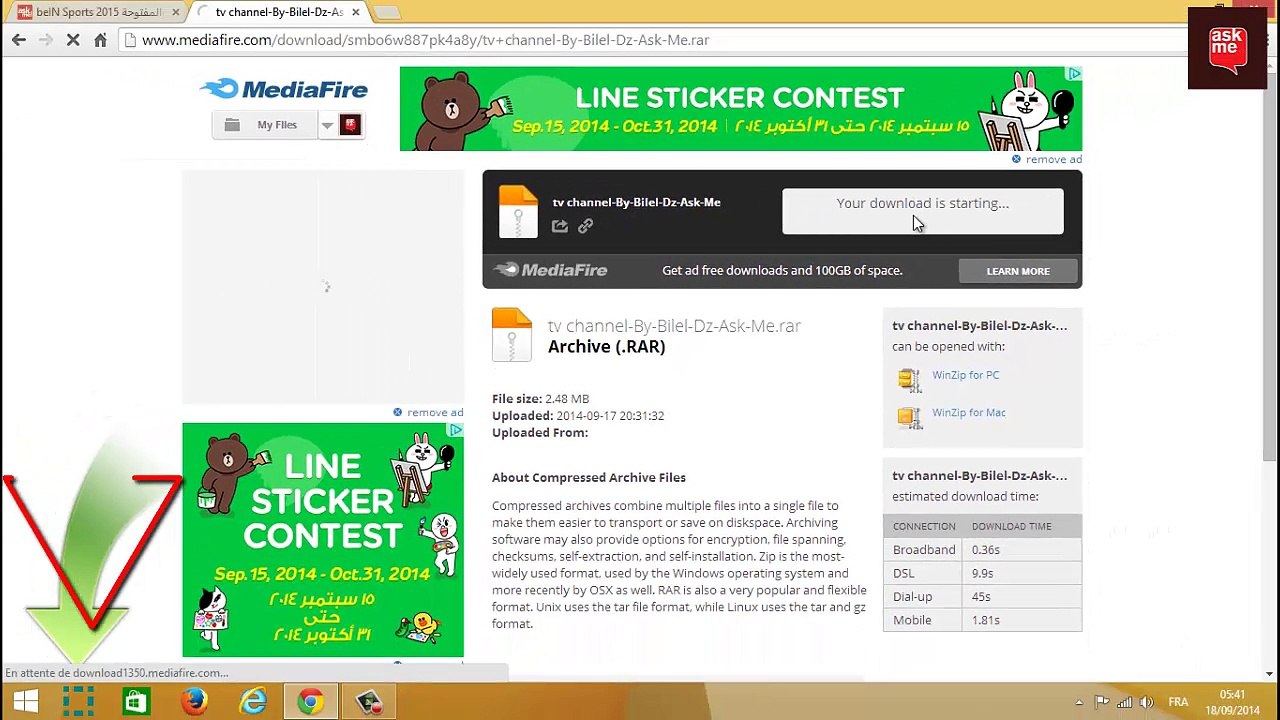Screen dimensions: 1280x720
Task: Click the About Compressed Archive Files heading
Action: pyautogui.click(x=589, y=478)
